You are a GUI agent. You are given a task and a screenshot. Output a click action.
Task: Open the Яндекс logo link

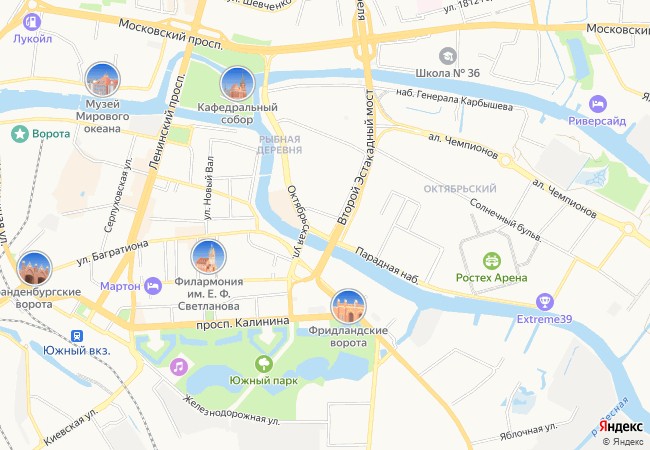[621, 426]
